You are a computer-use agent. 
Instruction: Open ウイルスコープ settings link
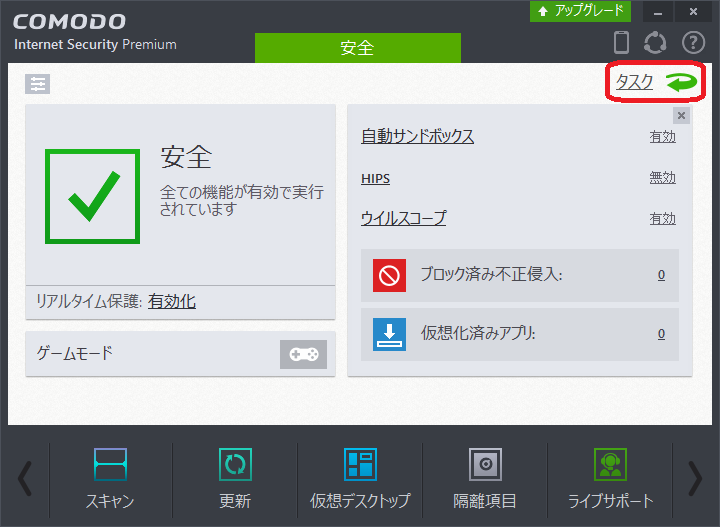[404, 218]
